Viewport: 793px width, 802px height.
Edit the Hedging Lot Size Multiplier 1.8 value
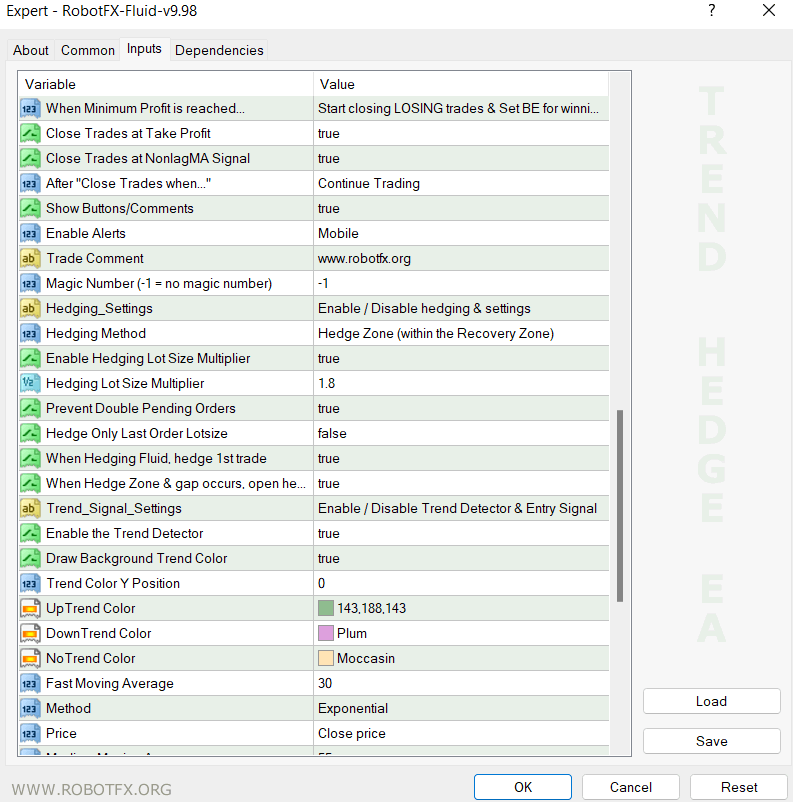point(461,384)
